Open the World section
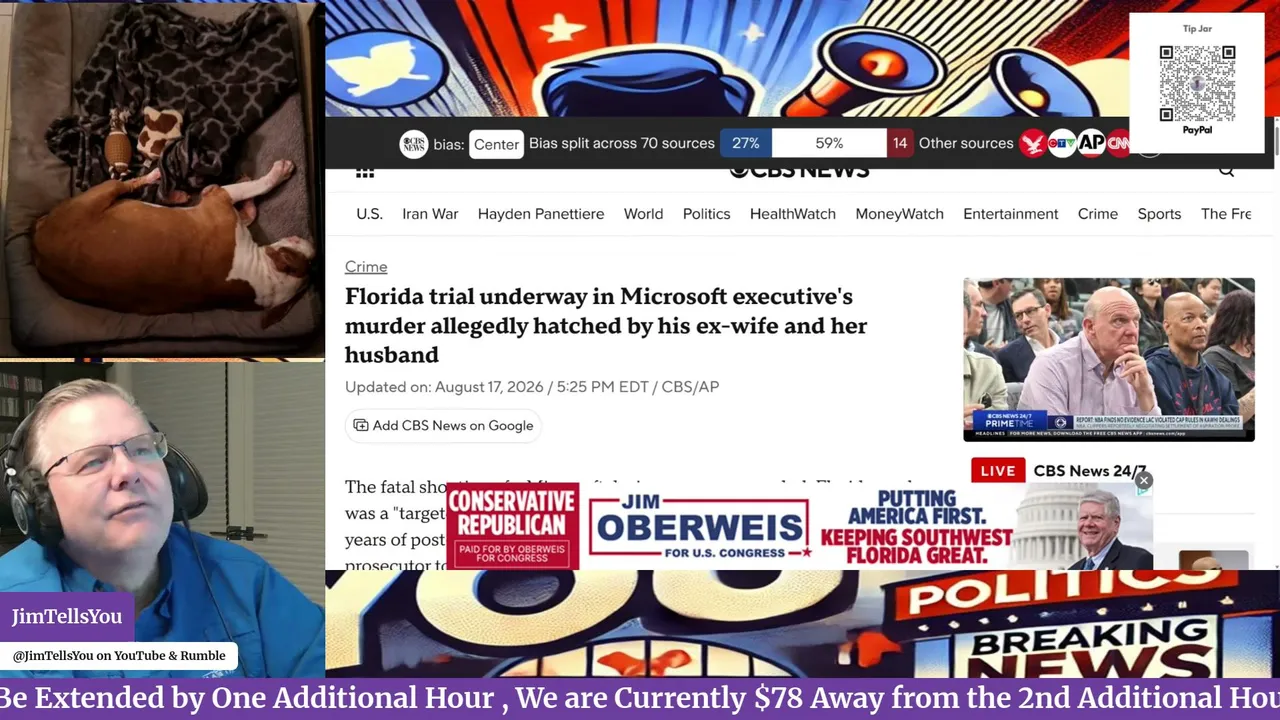Viewport: 1280px width, 720px height. click(643, 214)
